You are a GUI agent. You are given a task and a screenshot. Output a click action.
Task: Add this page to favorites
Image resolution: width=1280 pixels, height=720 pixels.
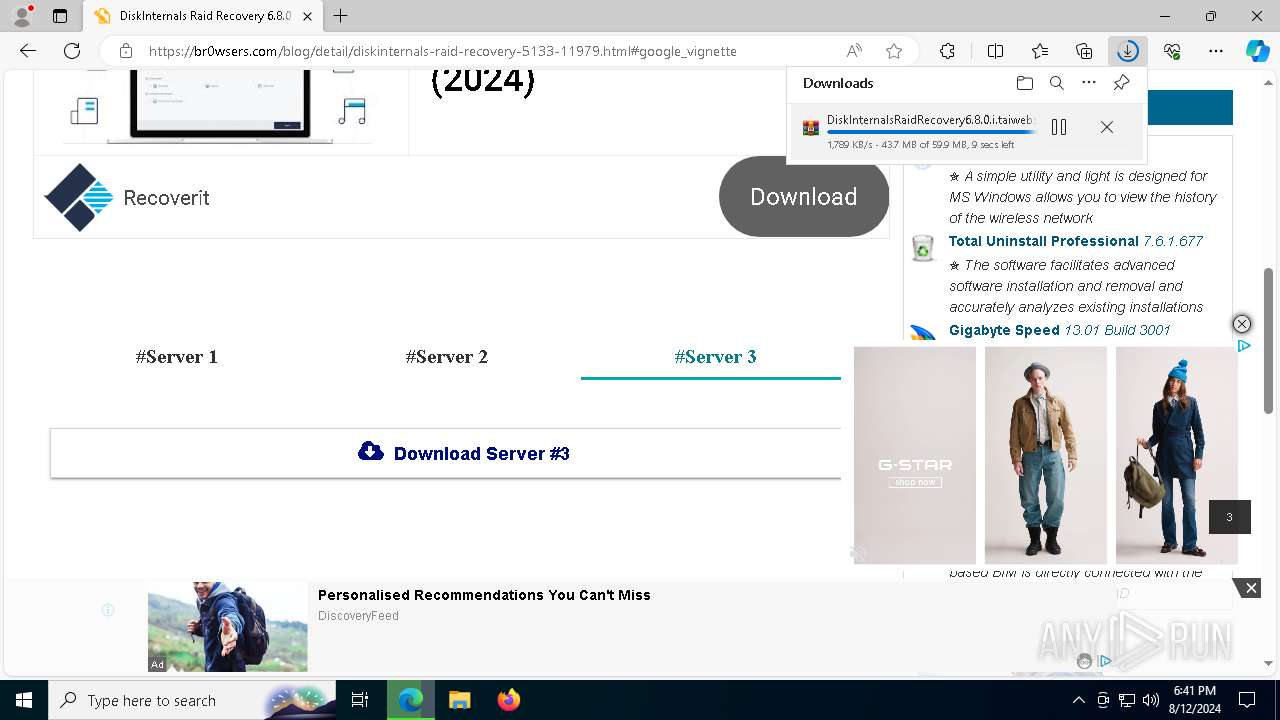pyautogui.click(x=894, y=51)
